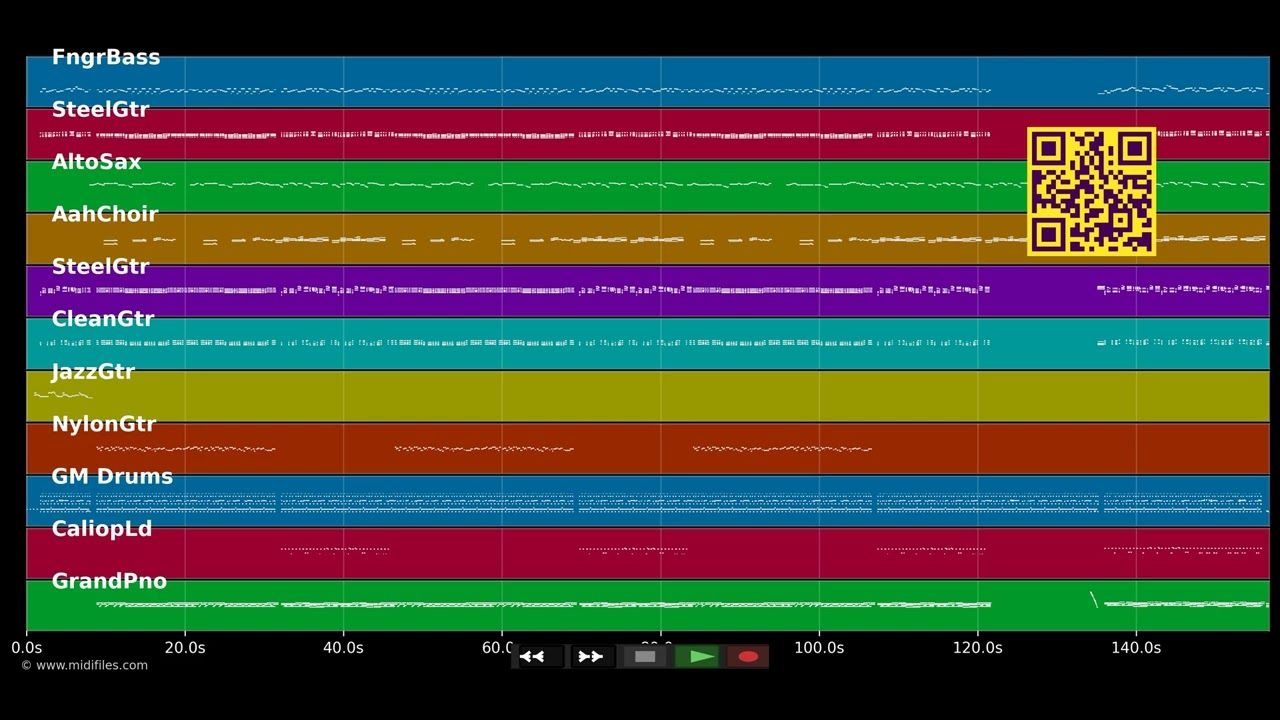Viewport: 1280px width, 720px height.
Task: Select the AahChoir track label
Action: click(x=105, y=214)
